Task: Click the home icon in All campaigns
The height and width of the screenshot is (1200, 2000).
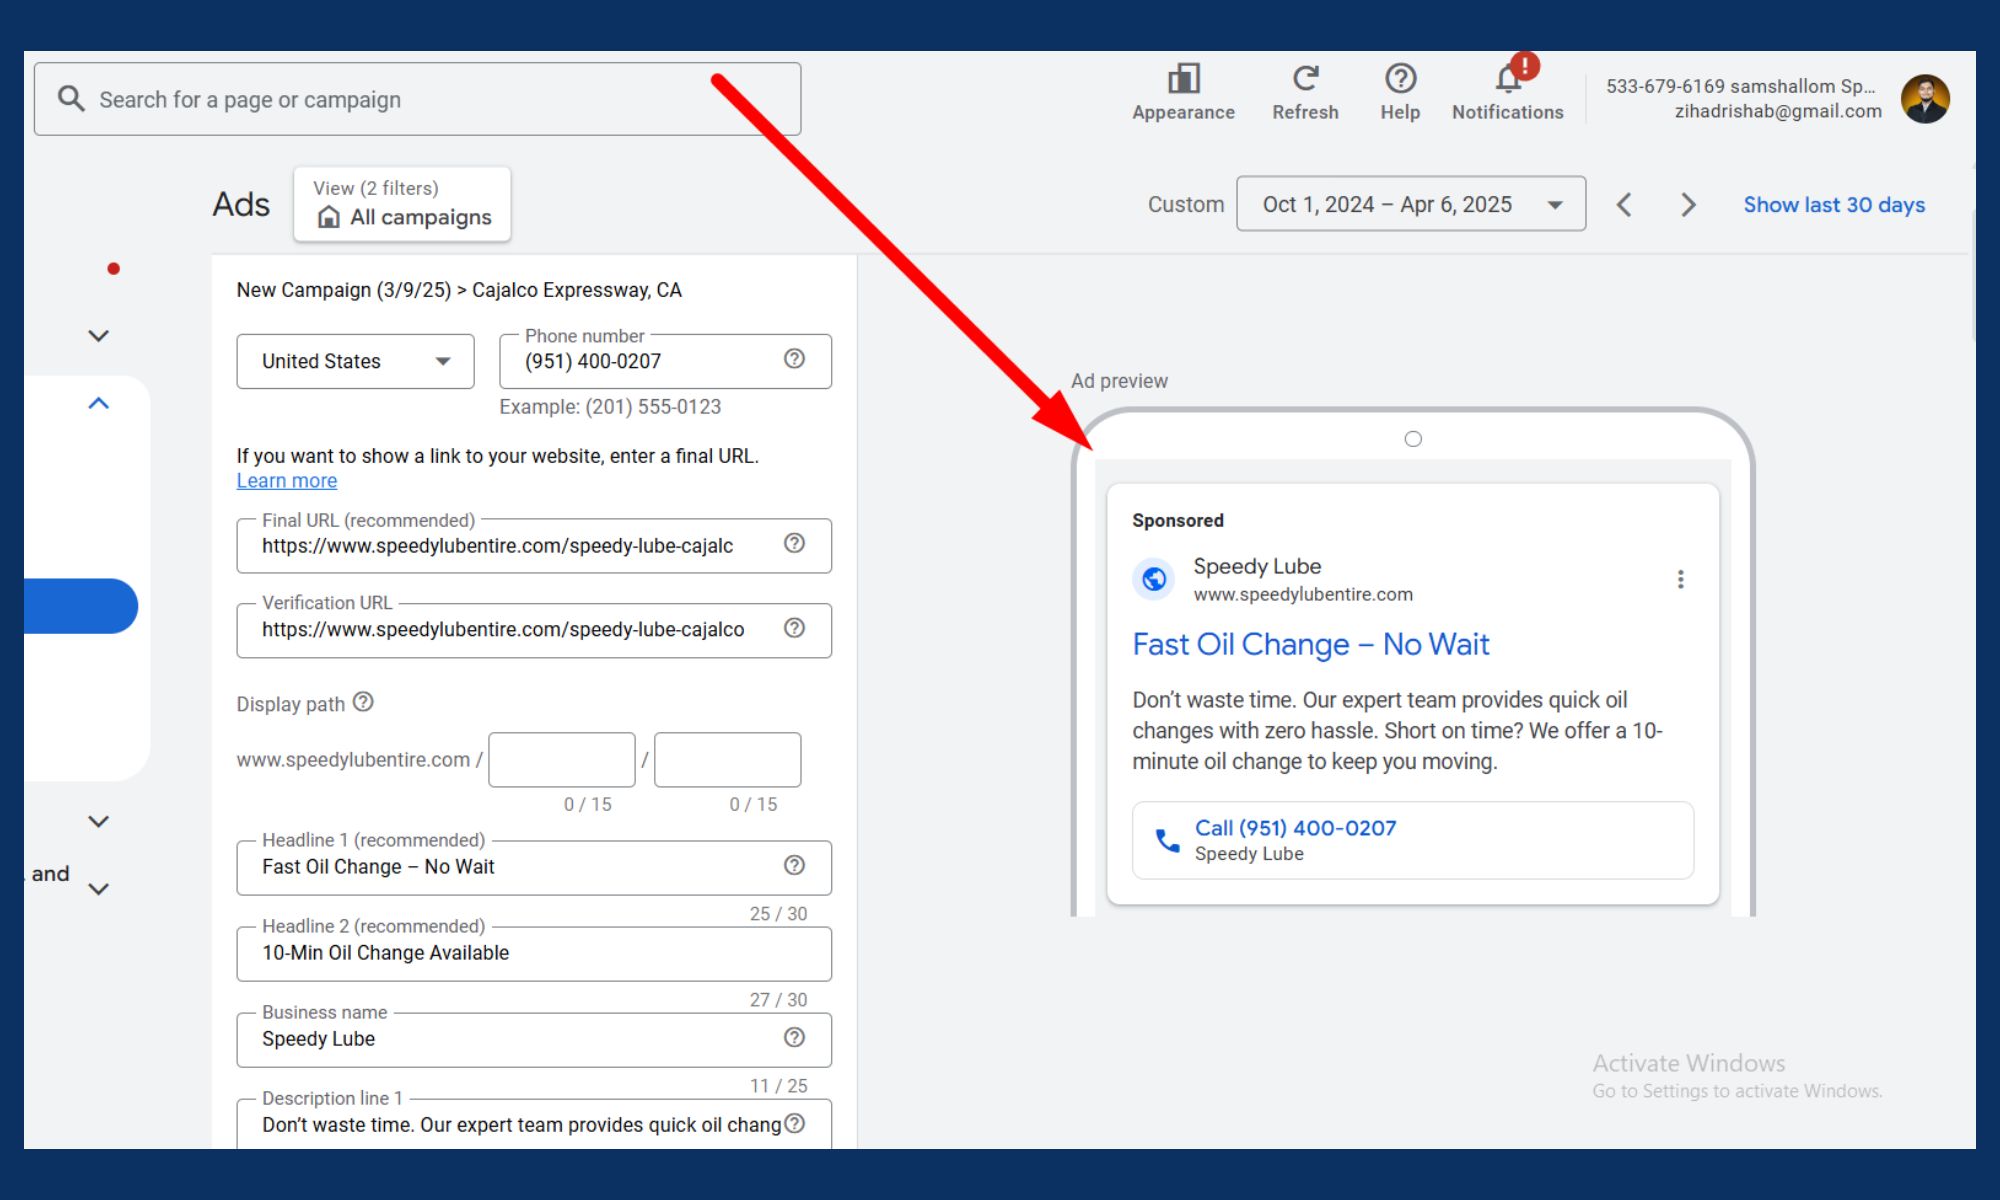Action: click(328, 217)
